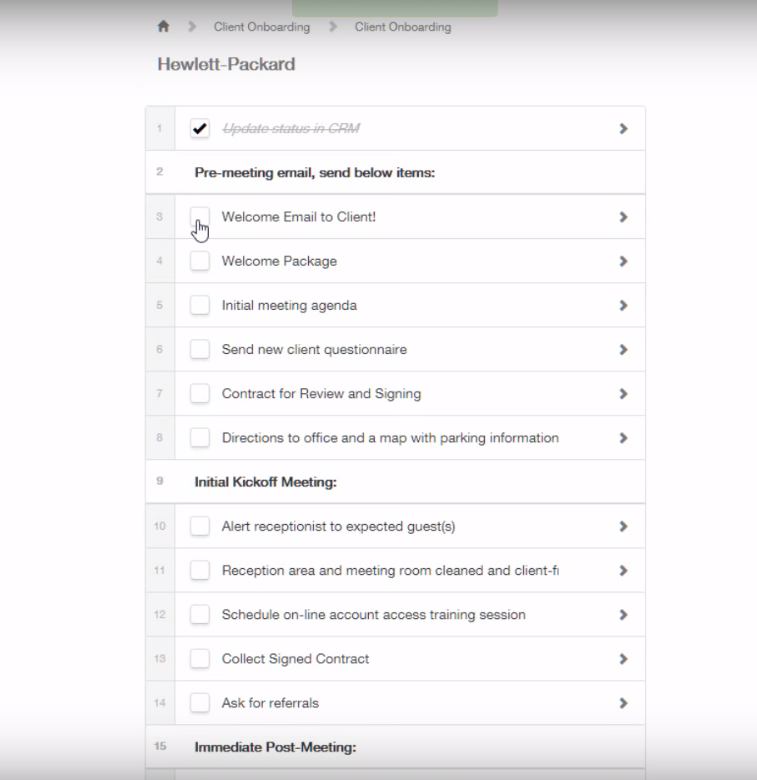
Task: Tick the Collect Signed Contract checkbox
Action: [200, 659]
